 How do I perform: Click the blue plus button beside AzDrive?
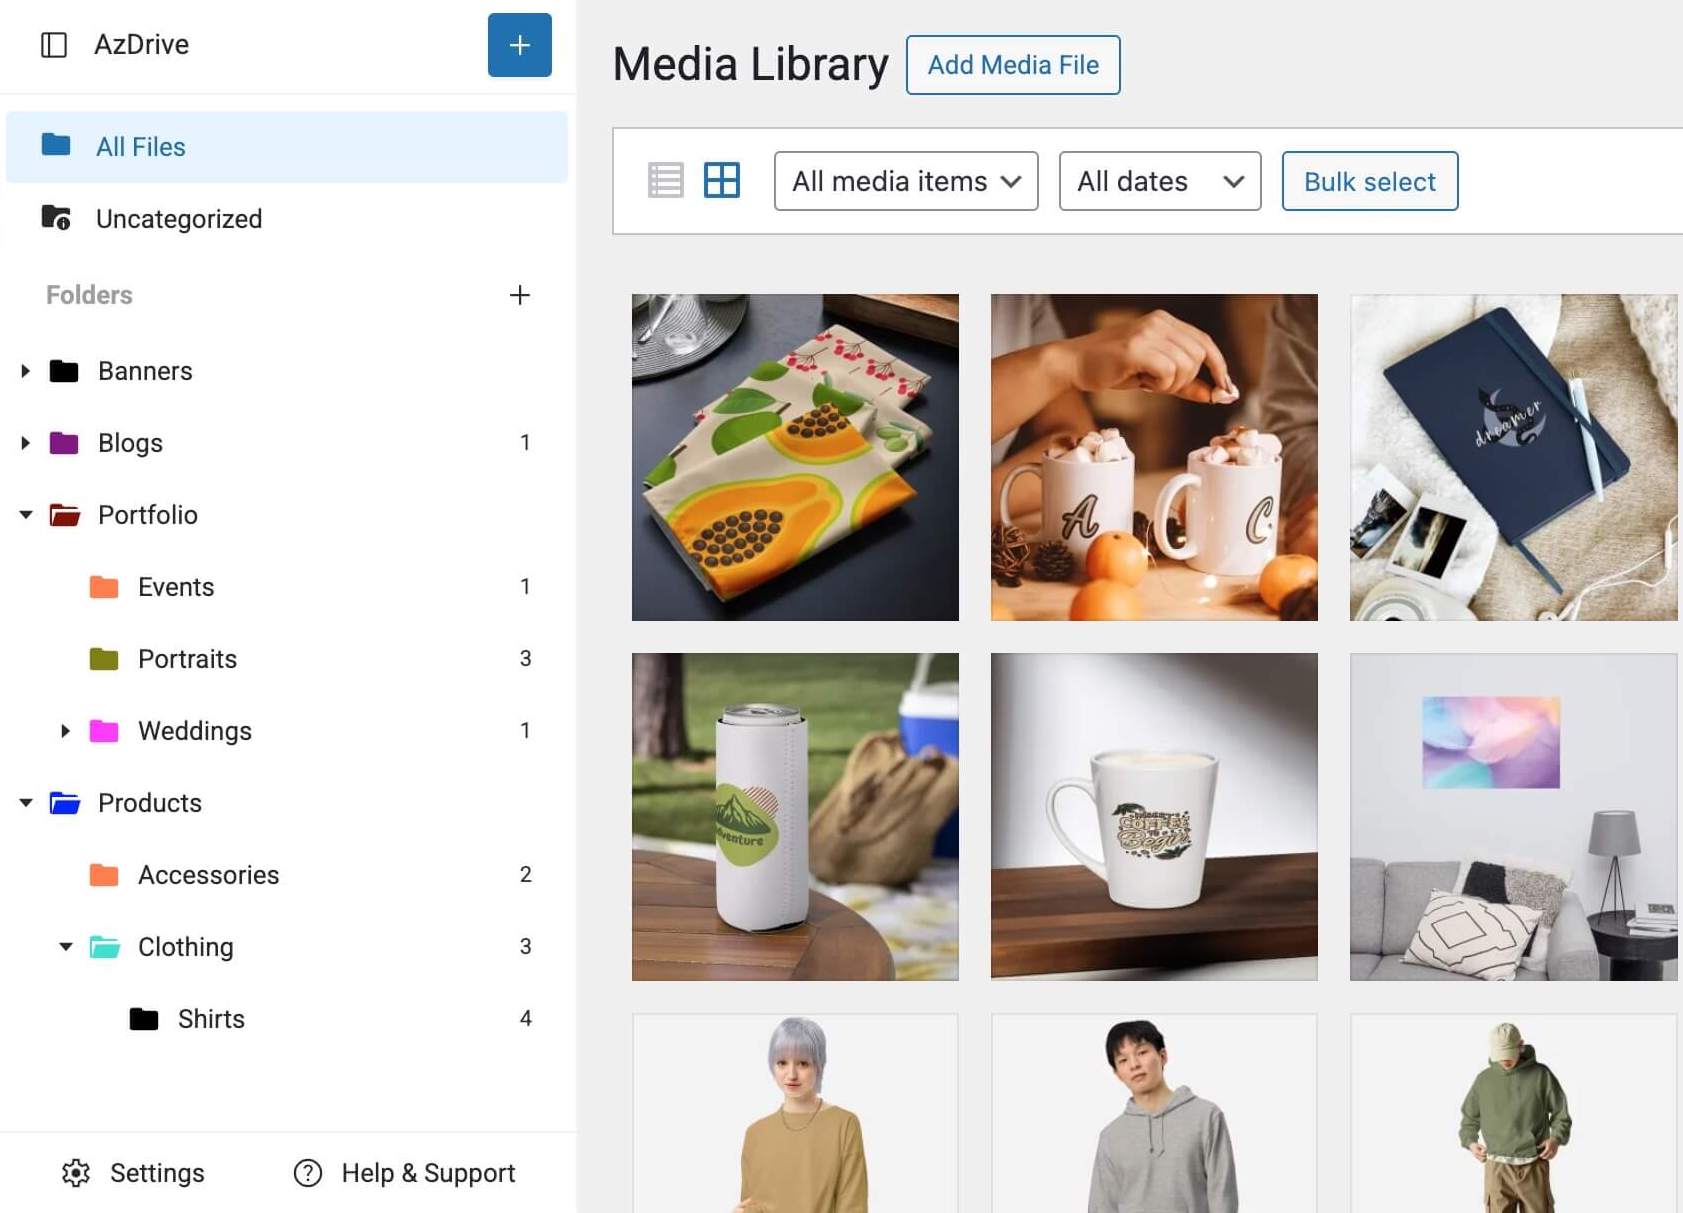point(519,45)
